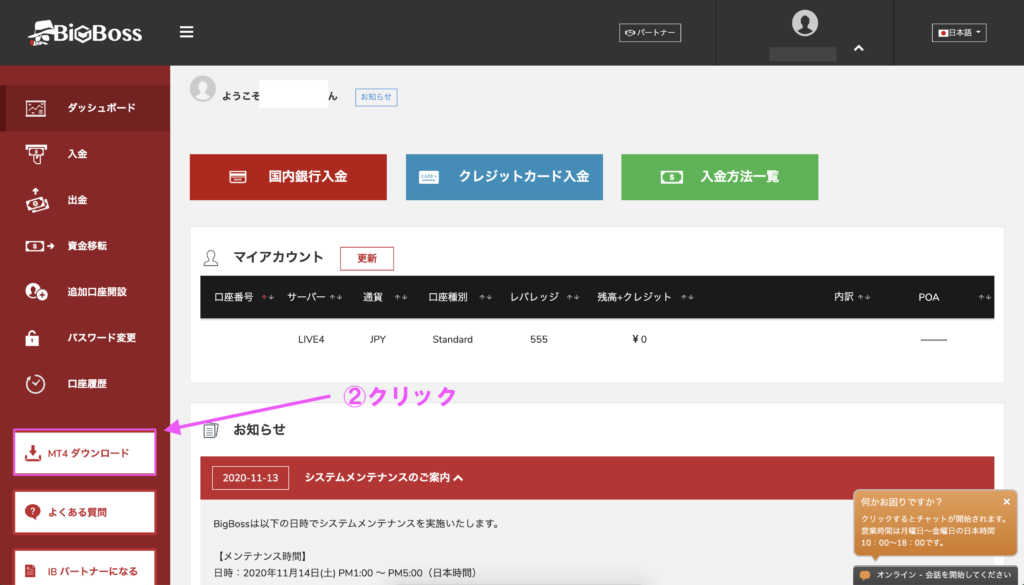Open the language dropdown showing 日本語
The width and height of the screenshot is (1024, 585).
click(x=959, y=33)
